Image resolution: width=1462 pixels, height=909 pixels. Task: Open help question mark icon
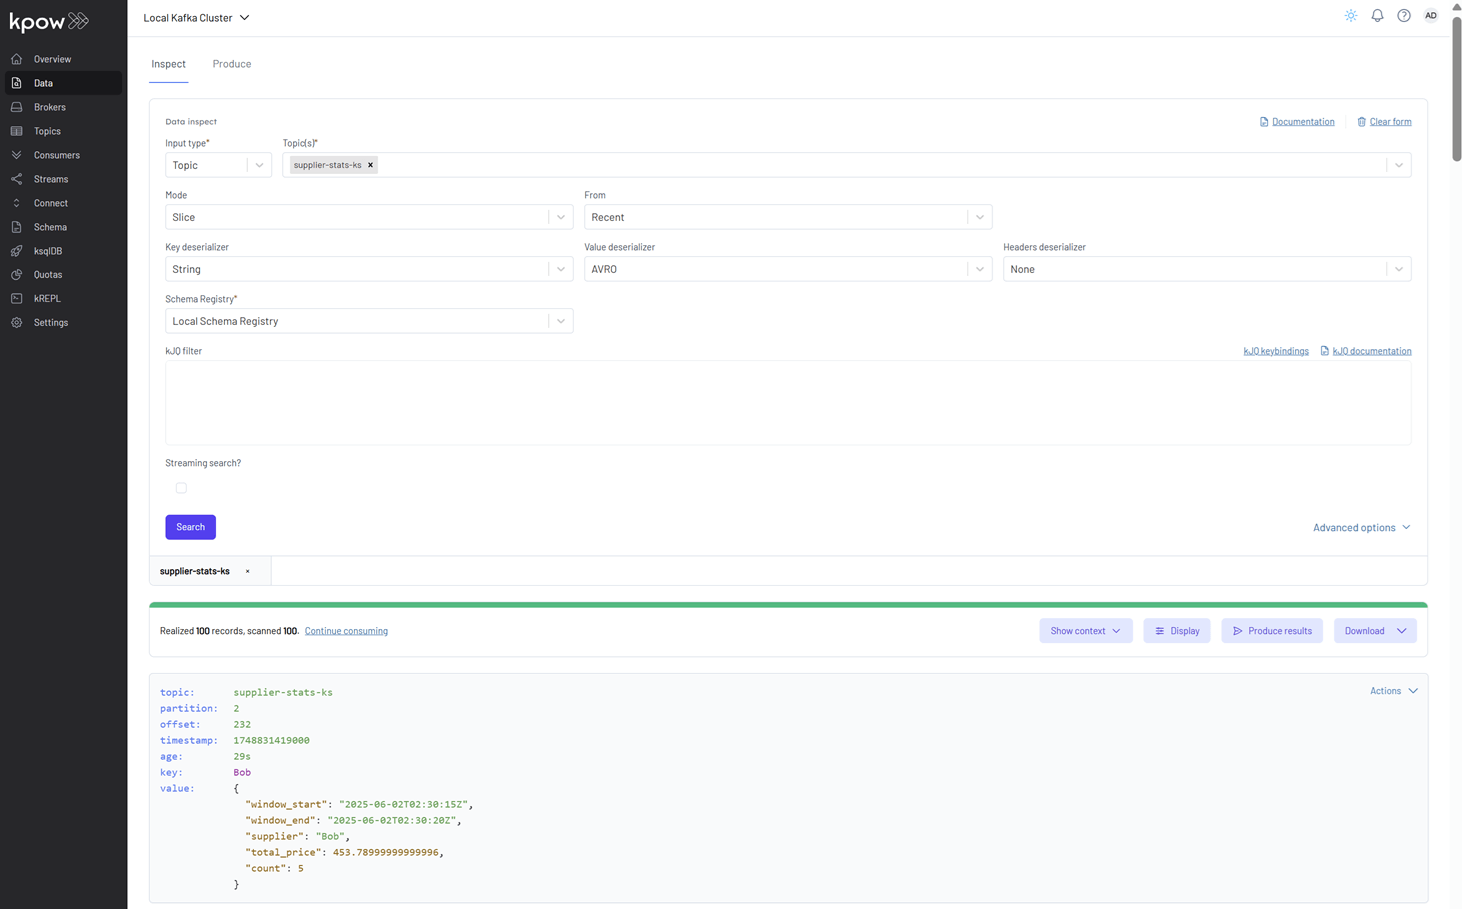[1404, 16]
